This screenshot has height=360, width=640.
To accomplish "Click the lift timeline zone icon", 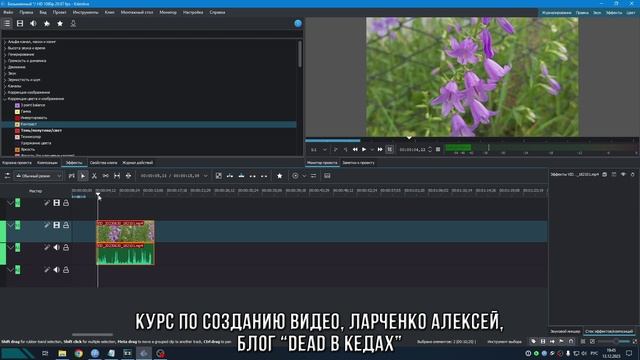I will tap(264, 176).
